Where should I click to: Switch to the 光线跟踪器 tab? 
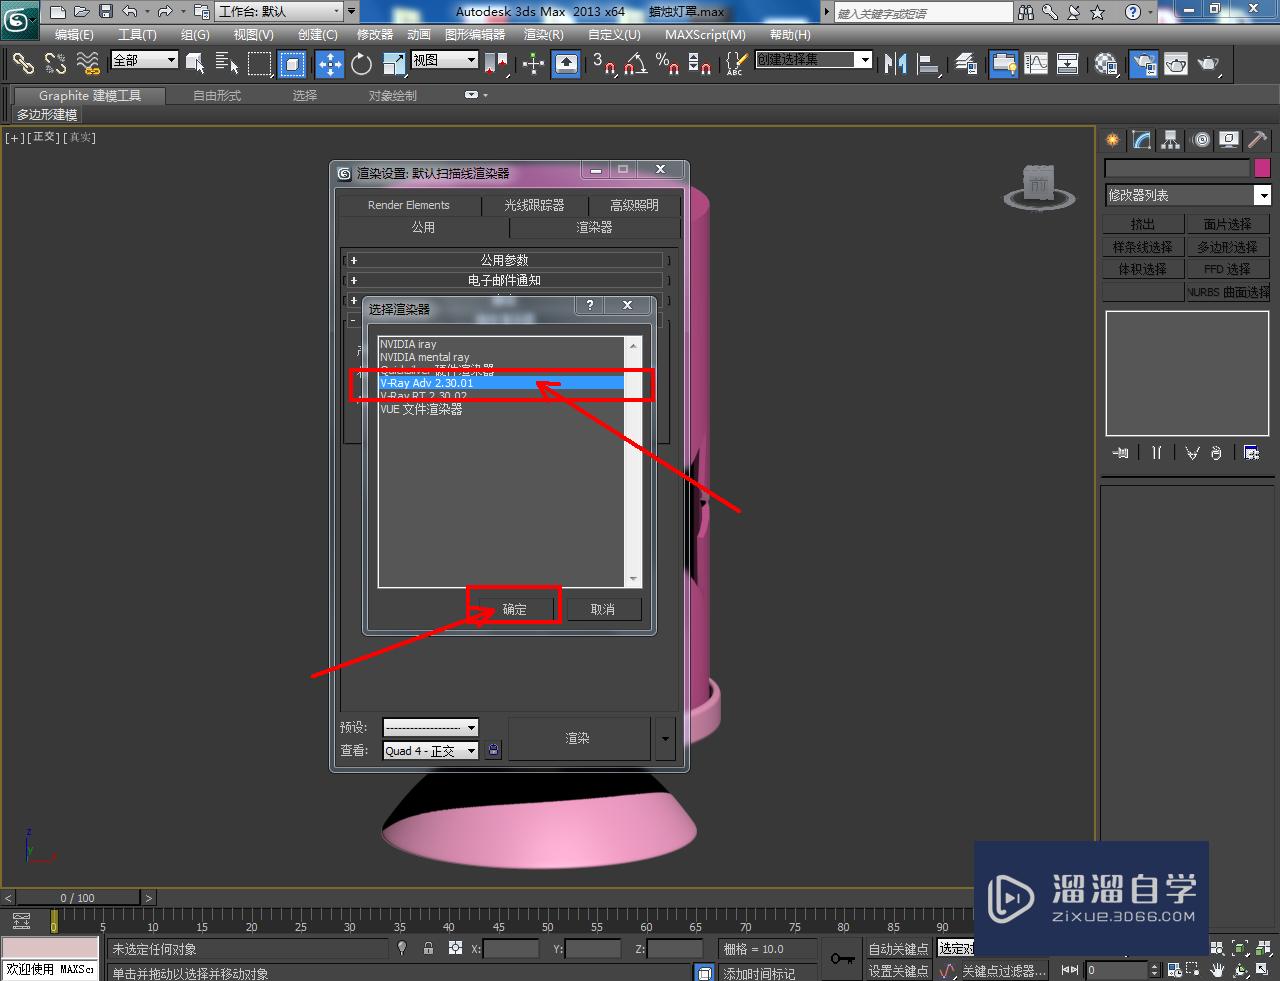[534, 205]
